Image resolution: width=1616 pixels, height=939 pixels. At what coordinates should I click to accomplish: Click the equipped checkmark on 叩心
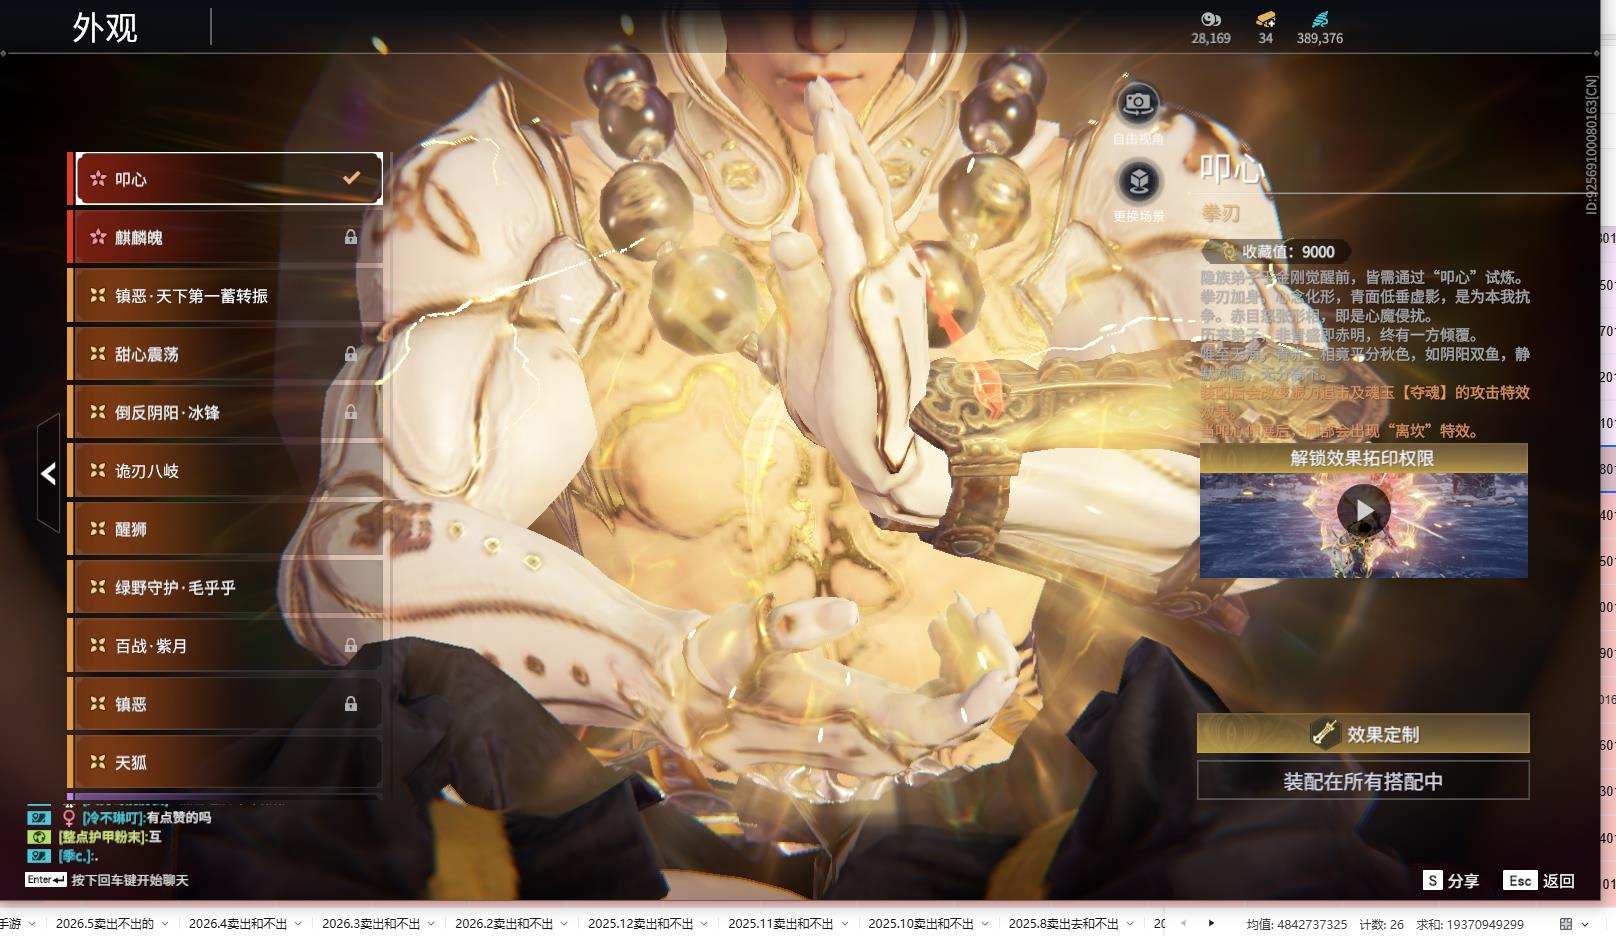tap(351, 178)
